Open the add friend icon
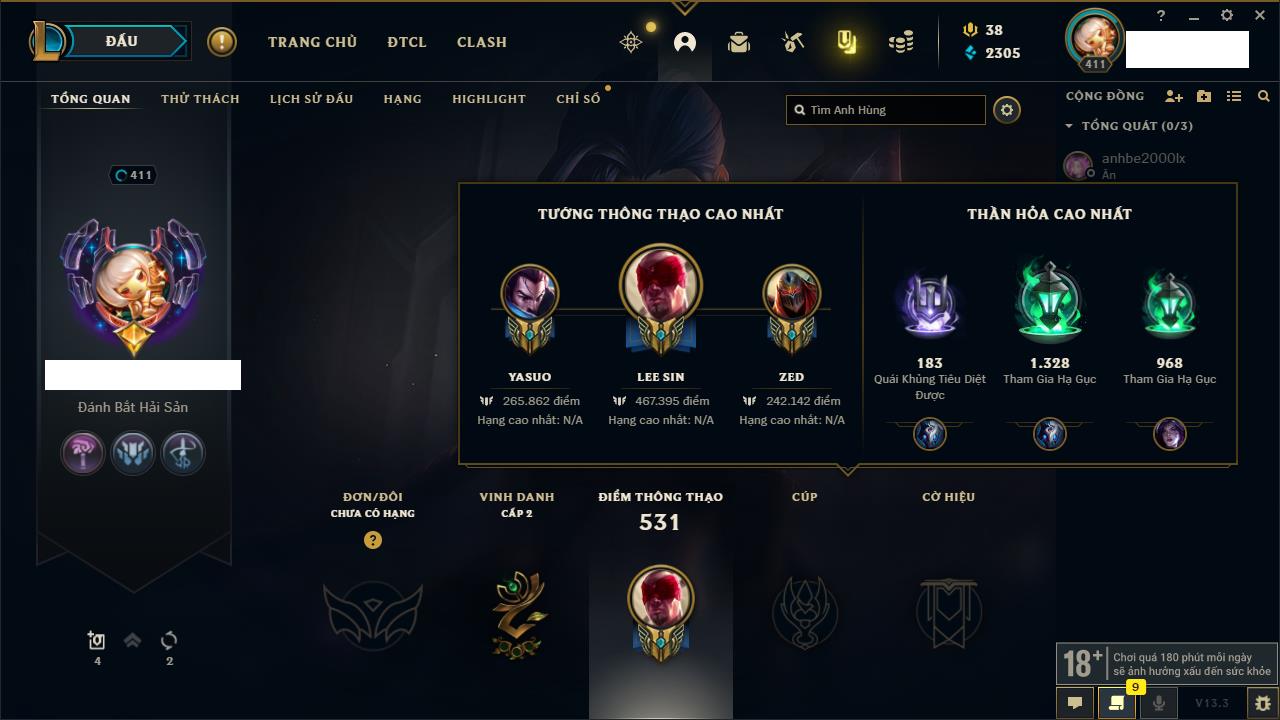Image resolution: width=1280 pixels, height=720 pixels. [1174, 96]
